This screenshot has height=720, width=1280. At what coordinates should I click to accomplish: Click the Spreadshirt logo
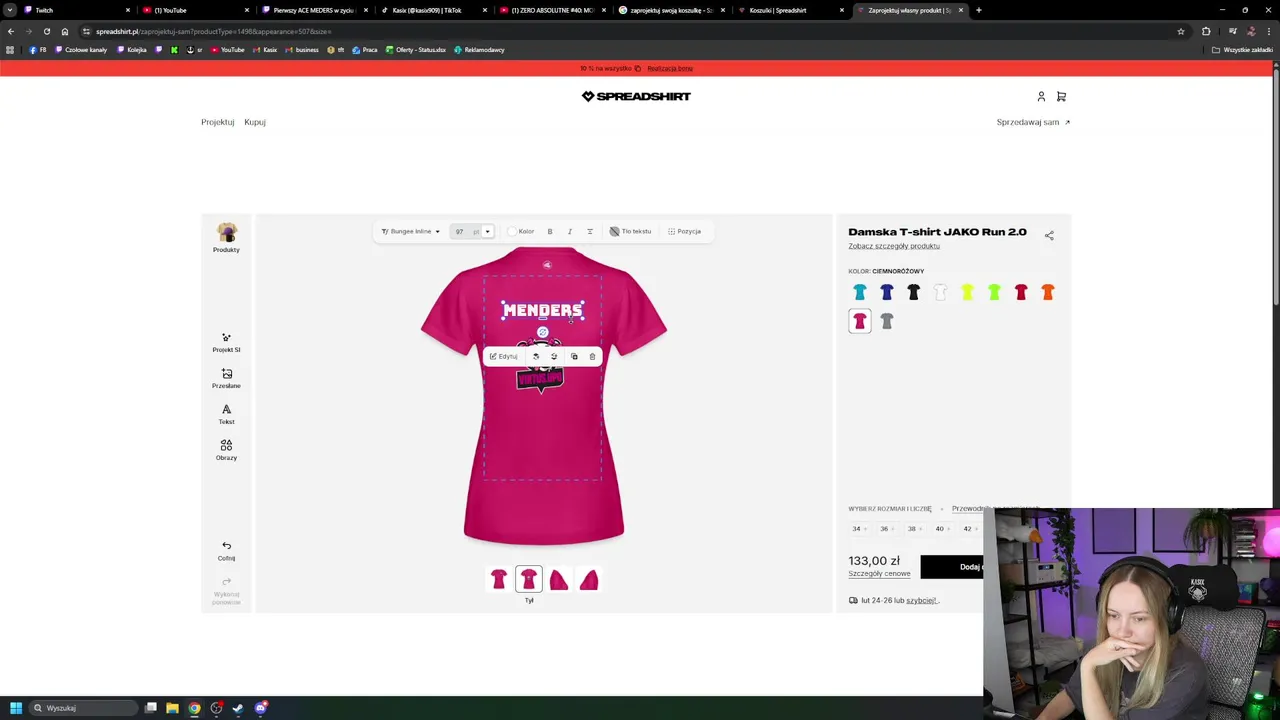tap(636, 96)
